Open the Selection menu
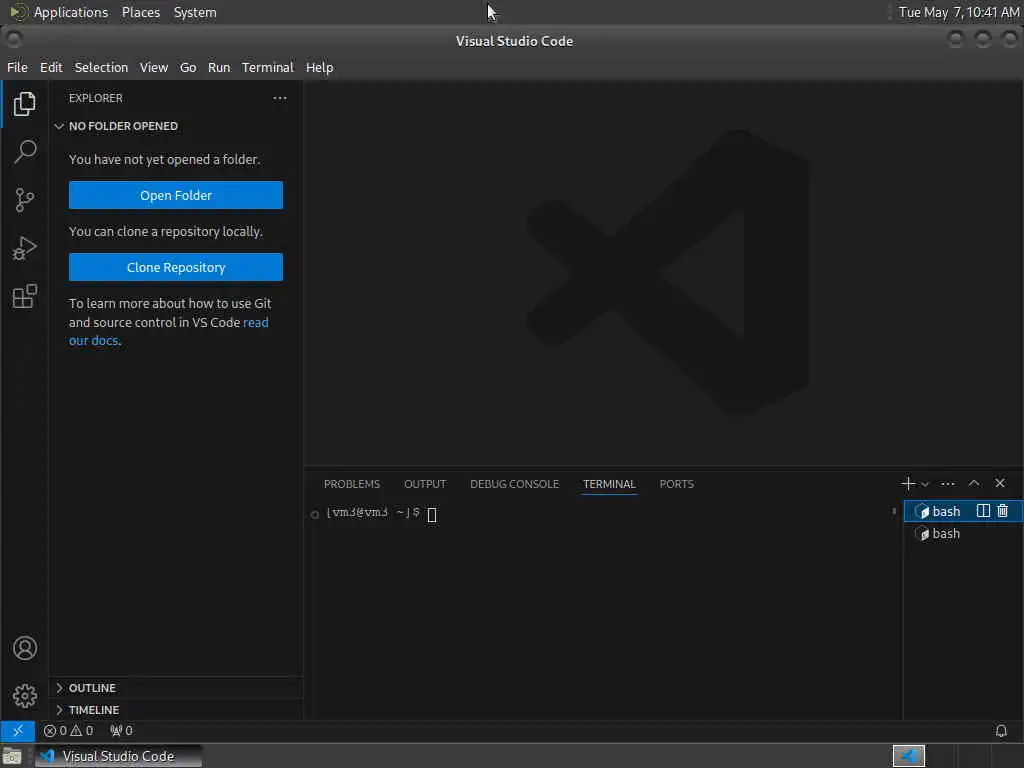 (x=101, y=67)
